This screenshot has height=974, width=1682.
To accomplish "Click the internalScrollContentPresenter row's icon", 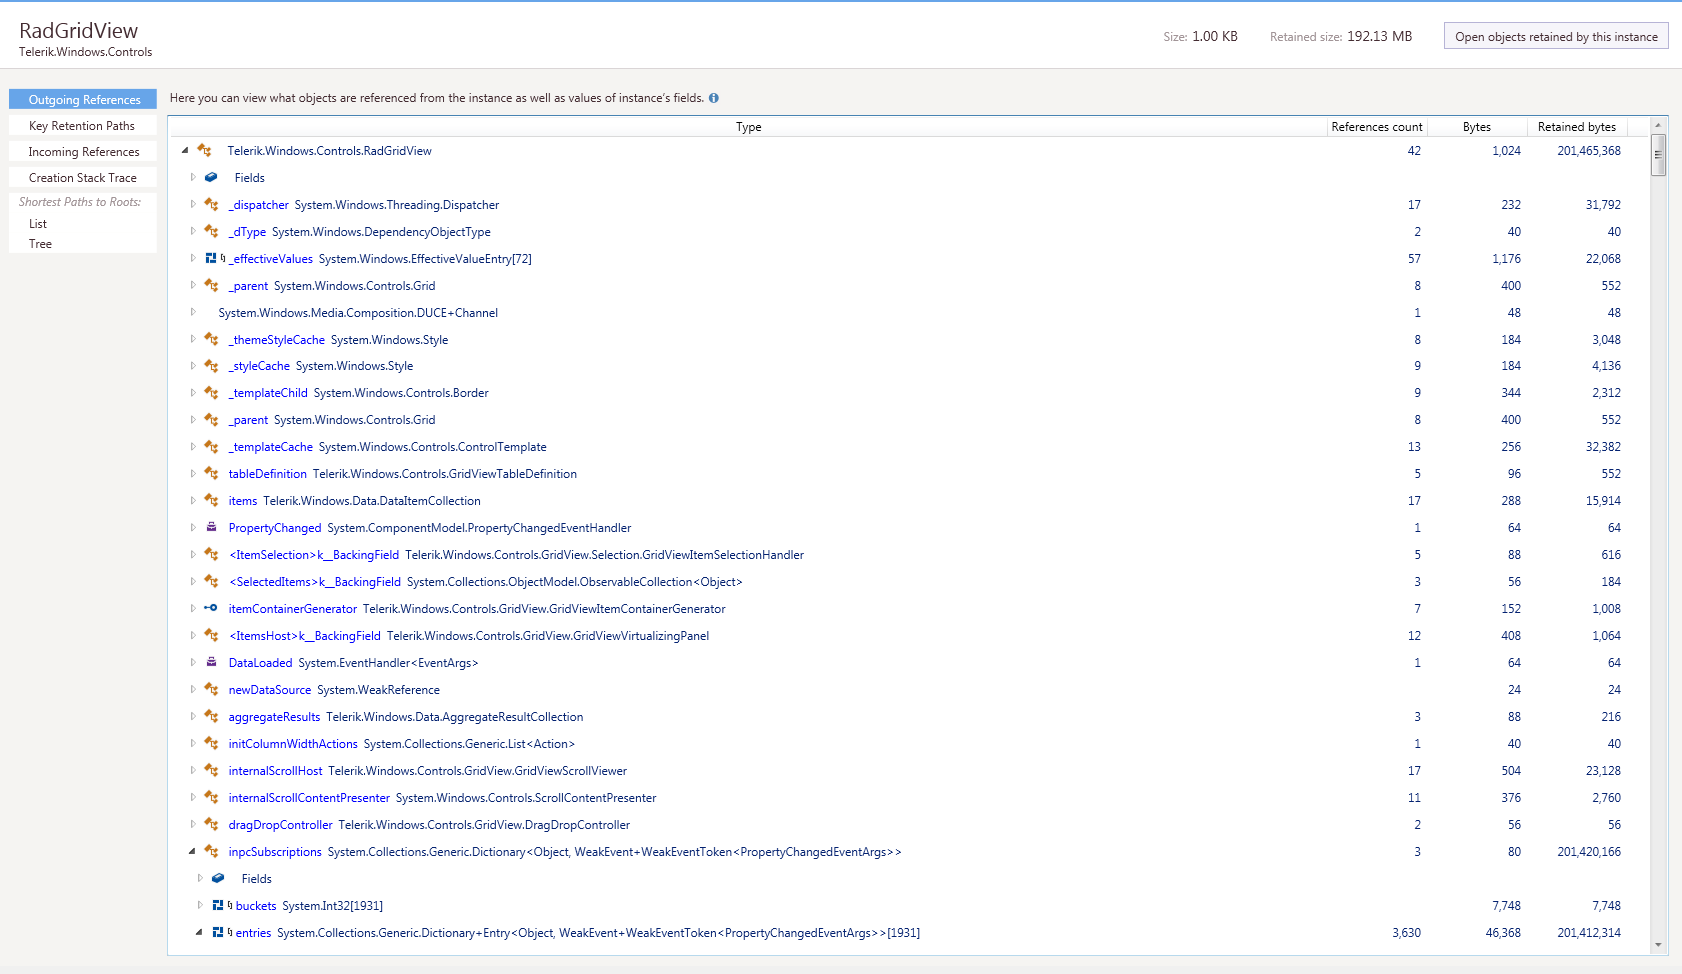I will [x=211, y=798].
